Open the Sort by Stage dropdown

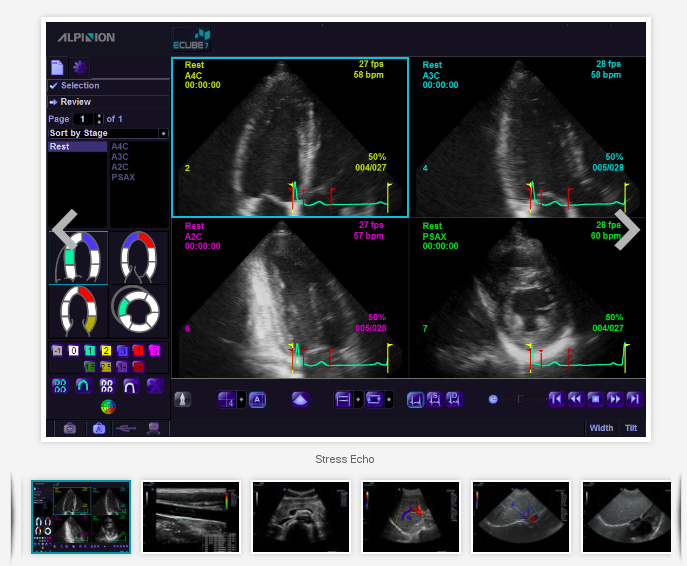108,133
